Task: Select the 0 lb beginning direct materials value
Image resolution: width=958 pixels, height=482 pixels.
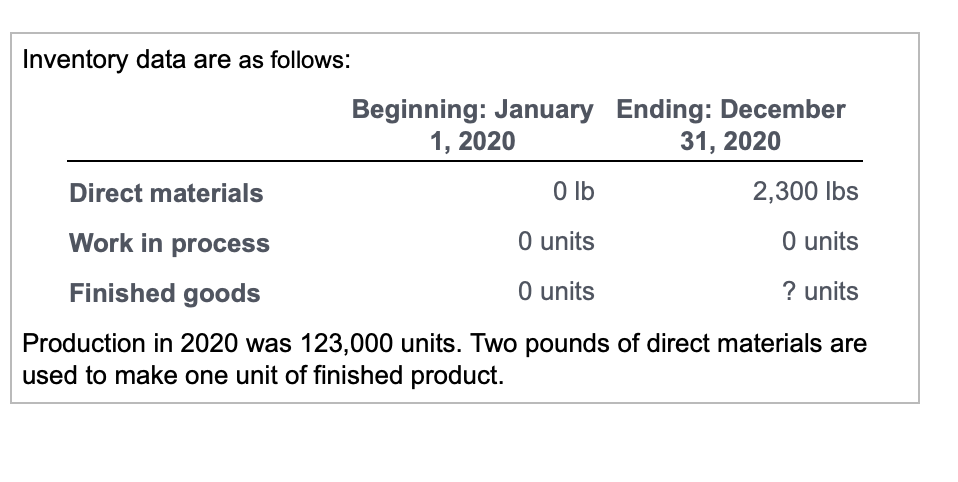Action: (574, 192)
